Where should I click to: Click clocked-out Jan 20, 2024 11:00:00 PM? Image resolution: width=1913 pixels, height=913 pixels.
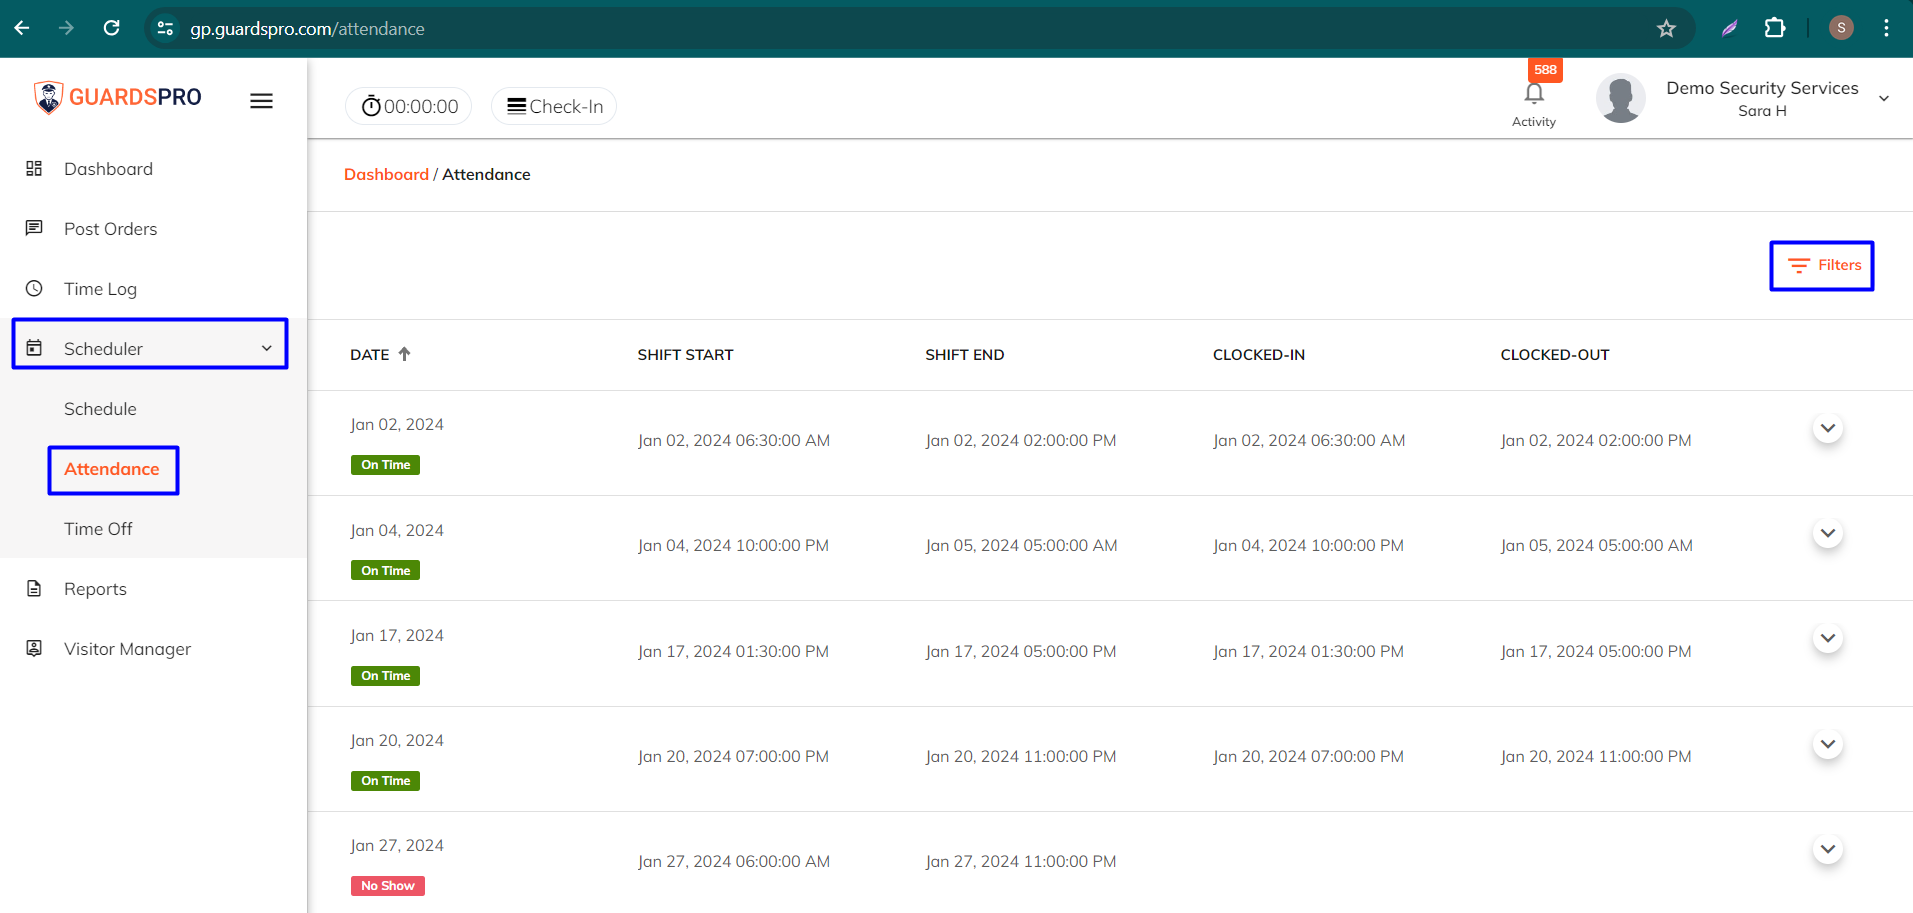(x=1596, y=756)
